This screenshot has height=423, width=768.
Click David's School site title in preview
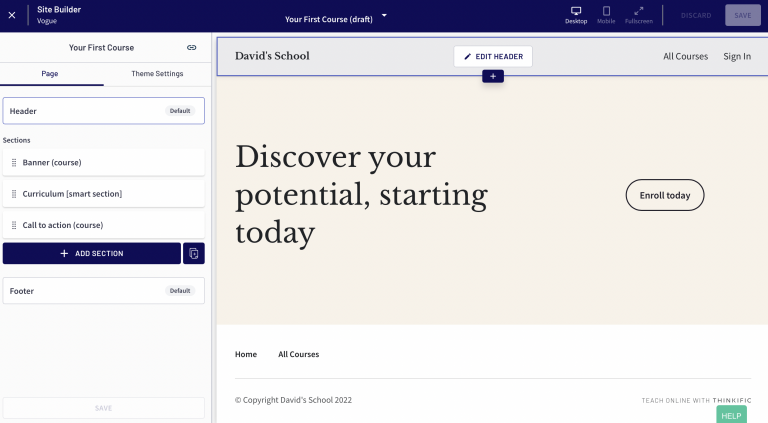tap(272, 56)
